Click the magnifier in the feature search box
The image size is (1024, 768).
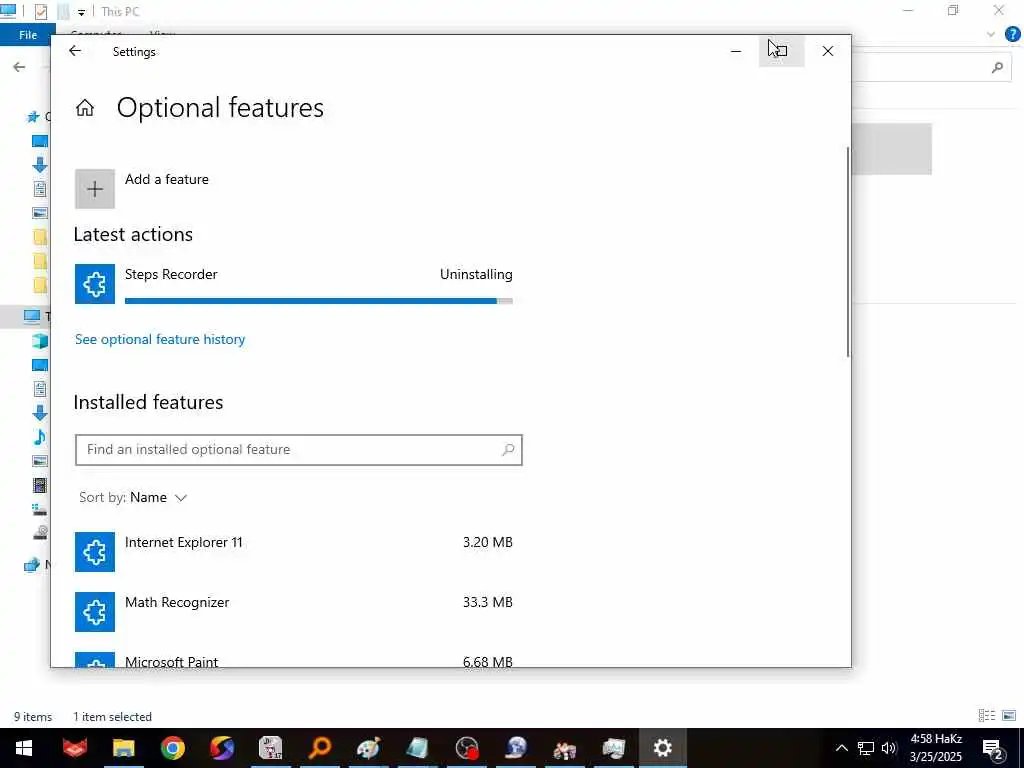click(x=508, y=449)
